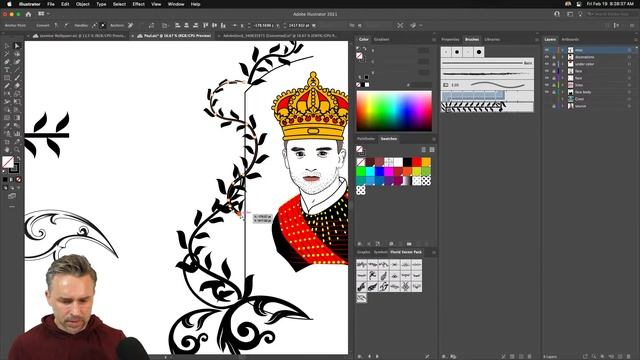Hide the decorations layer

[x=547, y=57]
